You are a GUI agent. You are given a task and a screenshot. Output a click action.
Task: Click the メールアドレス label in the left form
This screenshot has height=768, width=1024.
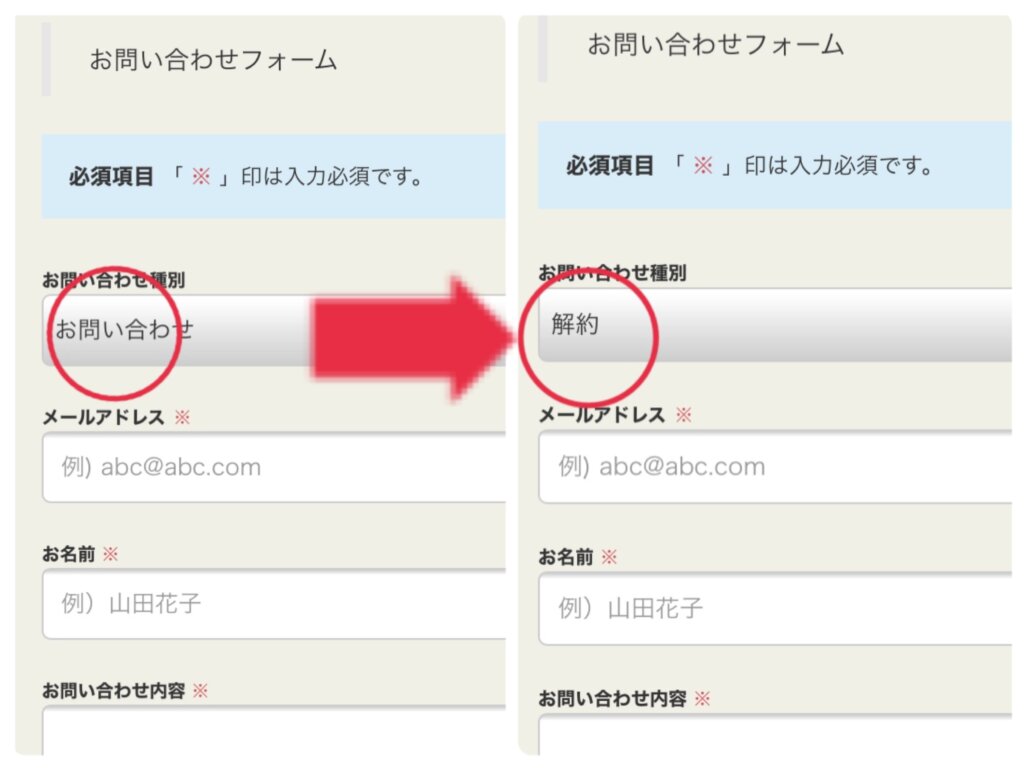103,417
